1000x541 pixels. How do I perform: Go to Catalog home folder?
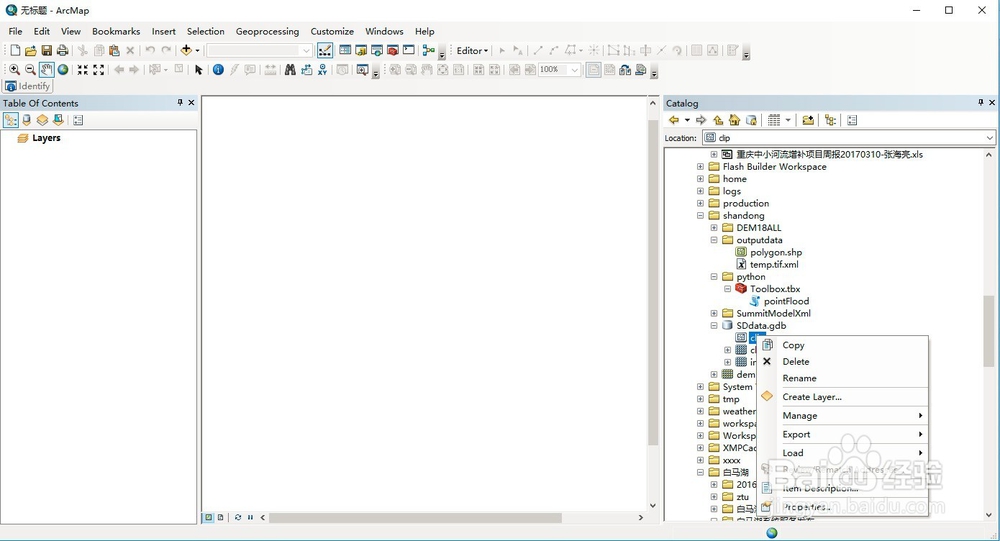coord(734,120)
